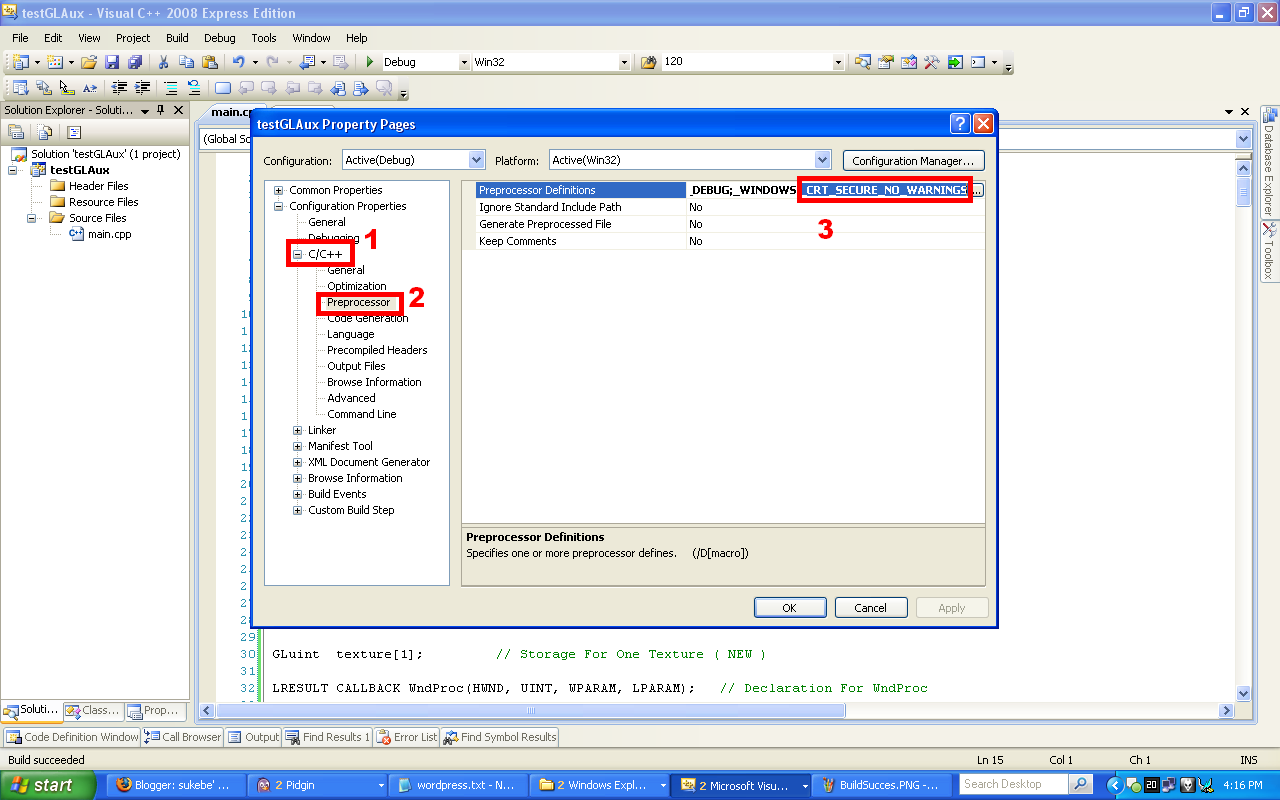This screenshot has width=1280, height=800.
Task: Click the Windows Start button
Action: pyautogui.click(x=47, y=785)
